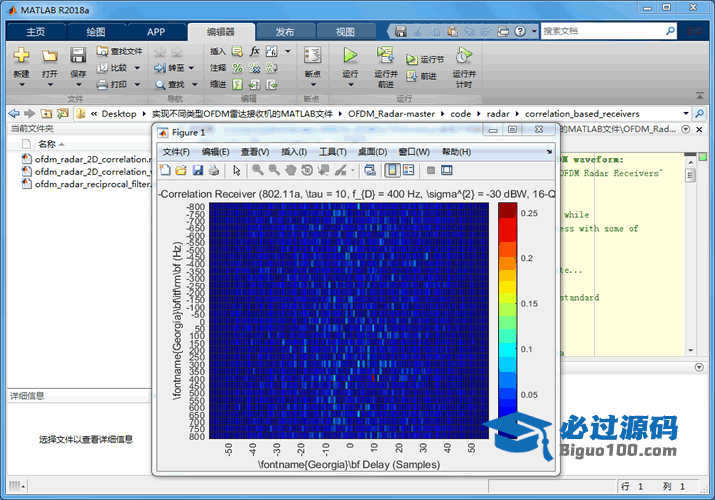The width and height of the screenshot is (715, 500).
Task: Expand the 打开 (Open) dropdown arrow
Action: (50, 85)
